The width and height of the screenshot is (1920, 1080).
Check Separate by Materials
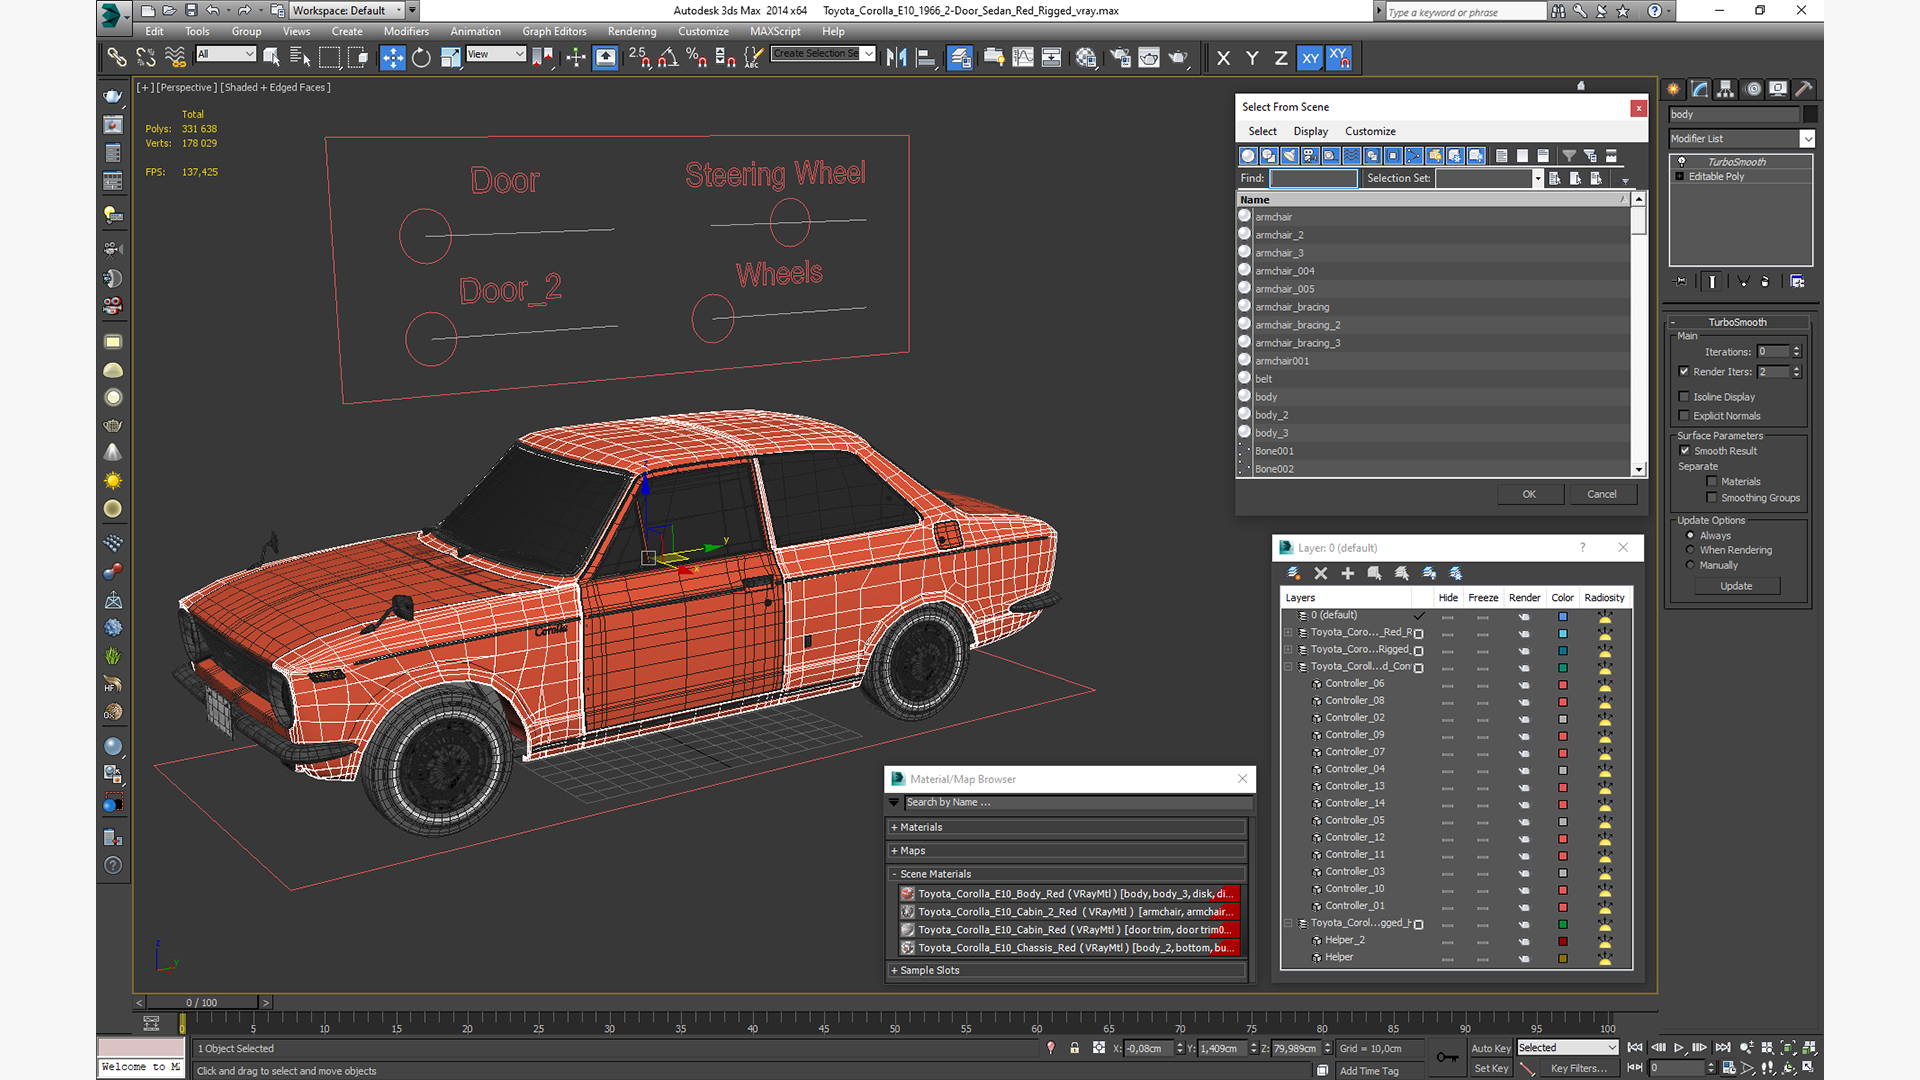(1712, 482)
